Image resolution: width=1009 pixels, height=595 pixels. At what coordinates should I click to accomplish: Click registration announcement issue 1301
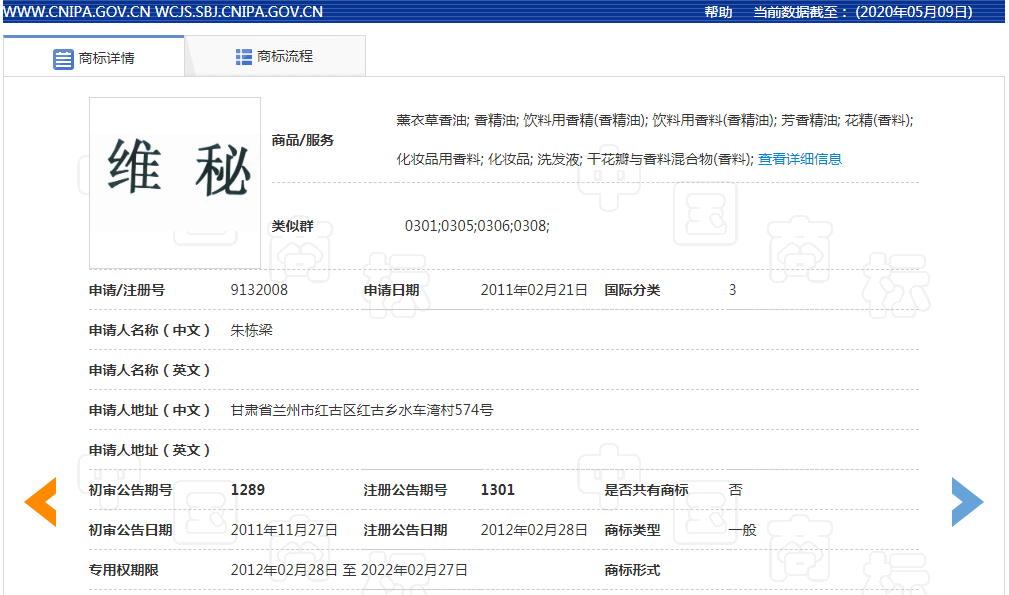(x=497, y=490)
